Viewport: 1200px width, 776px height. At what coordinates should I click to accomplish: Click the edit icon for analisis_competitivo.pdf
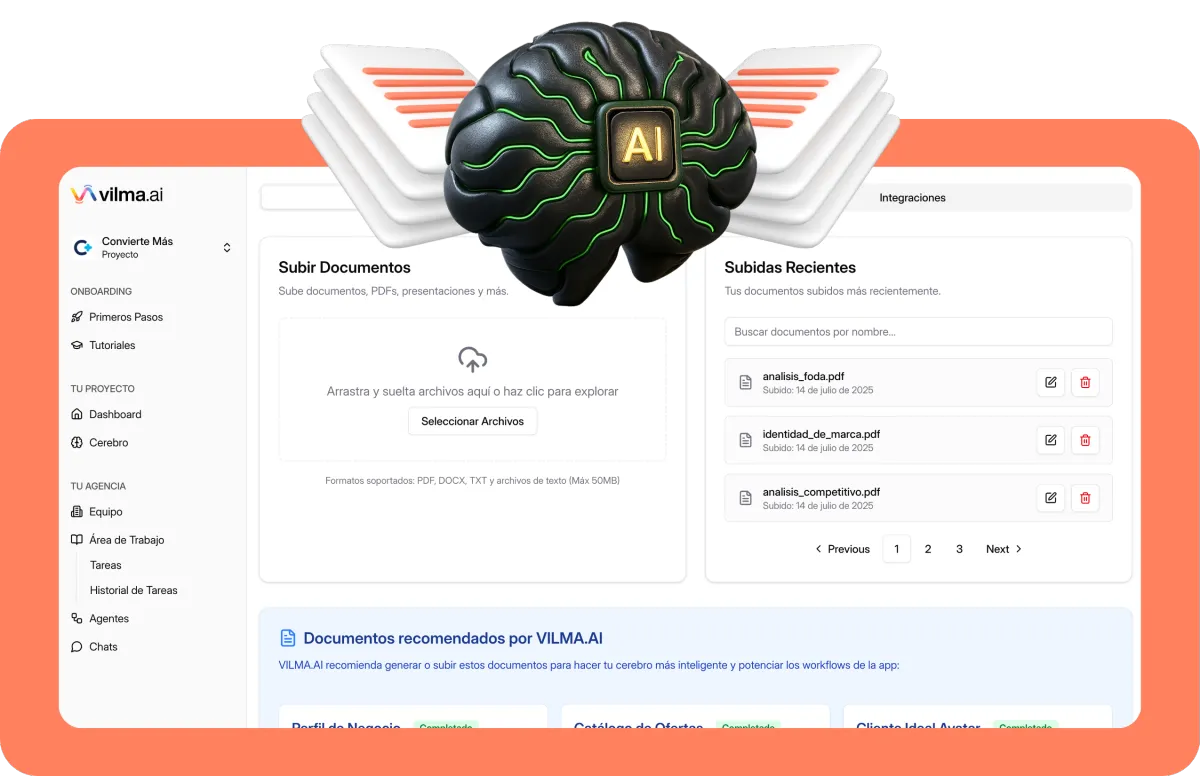(x=1050, y=498)
